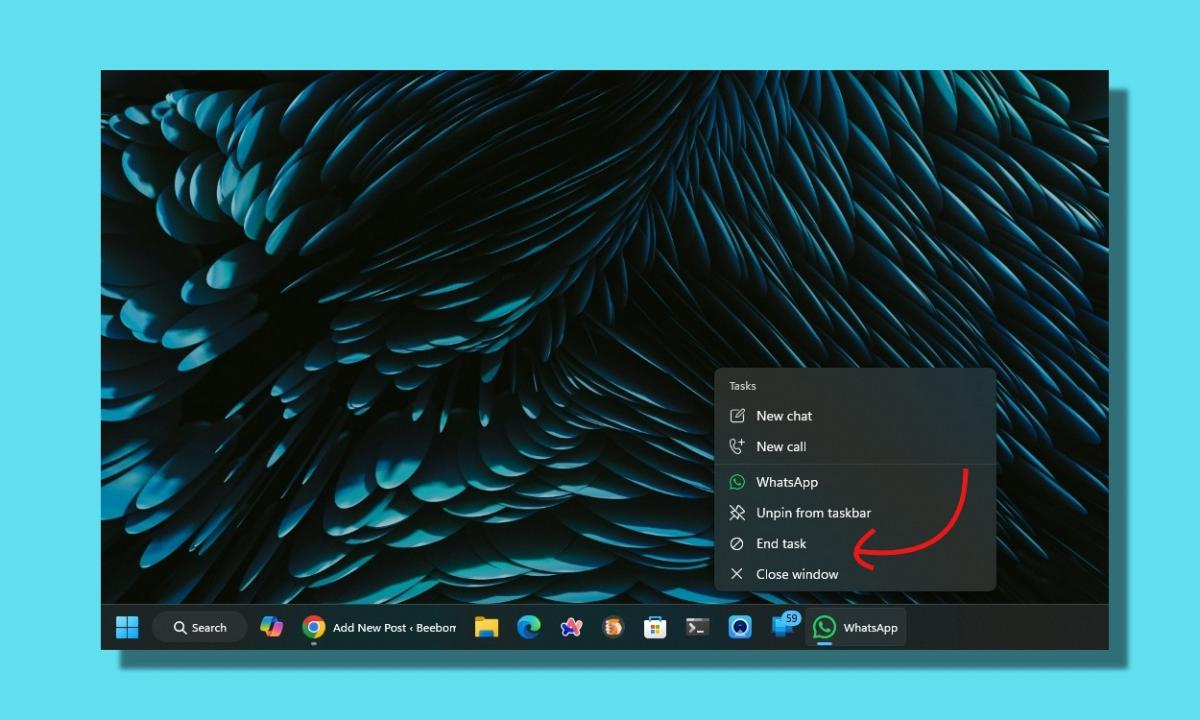Choose "Unpin from taskbar" for WhatsApp
The height and width of the screenshot is (720, 1200).
pos(813,512)
